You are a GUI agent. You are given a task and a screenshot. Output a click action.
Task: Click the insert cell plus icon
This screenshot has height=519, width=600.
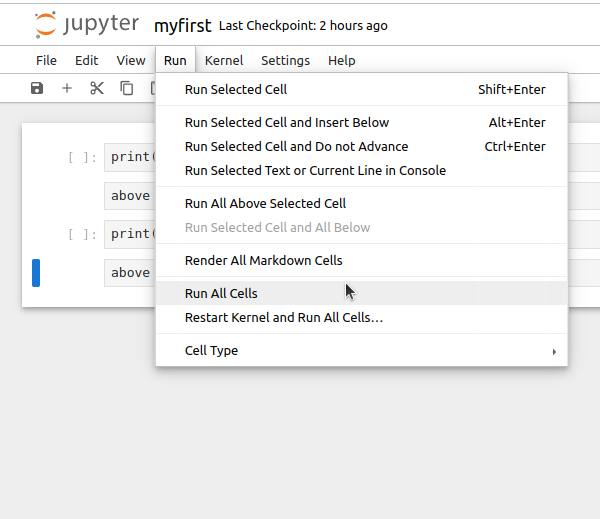[67, 88]
